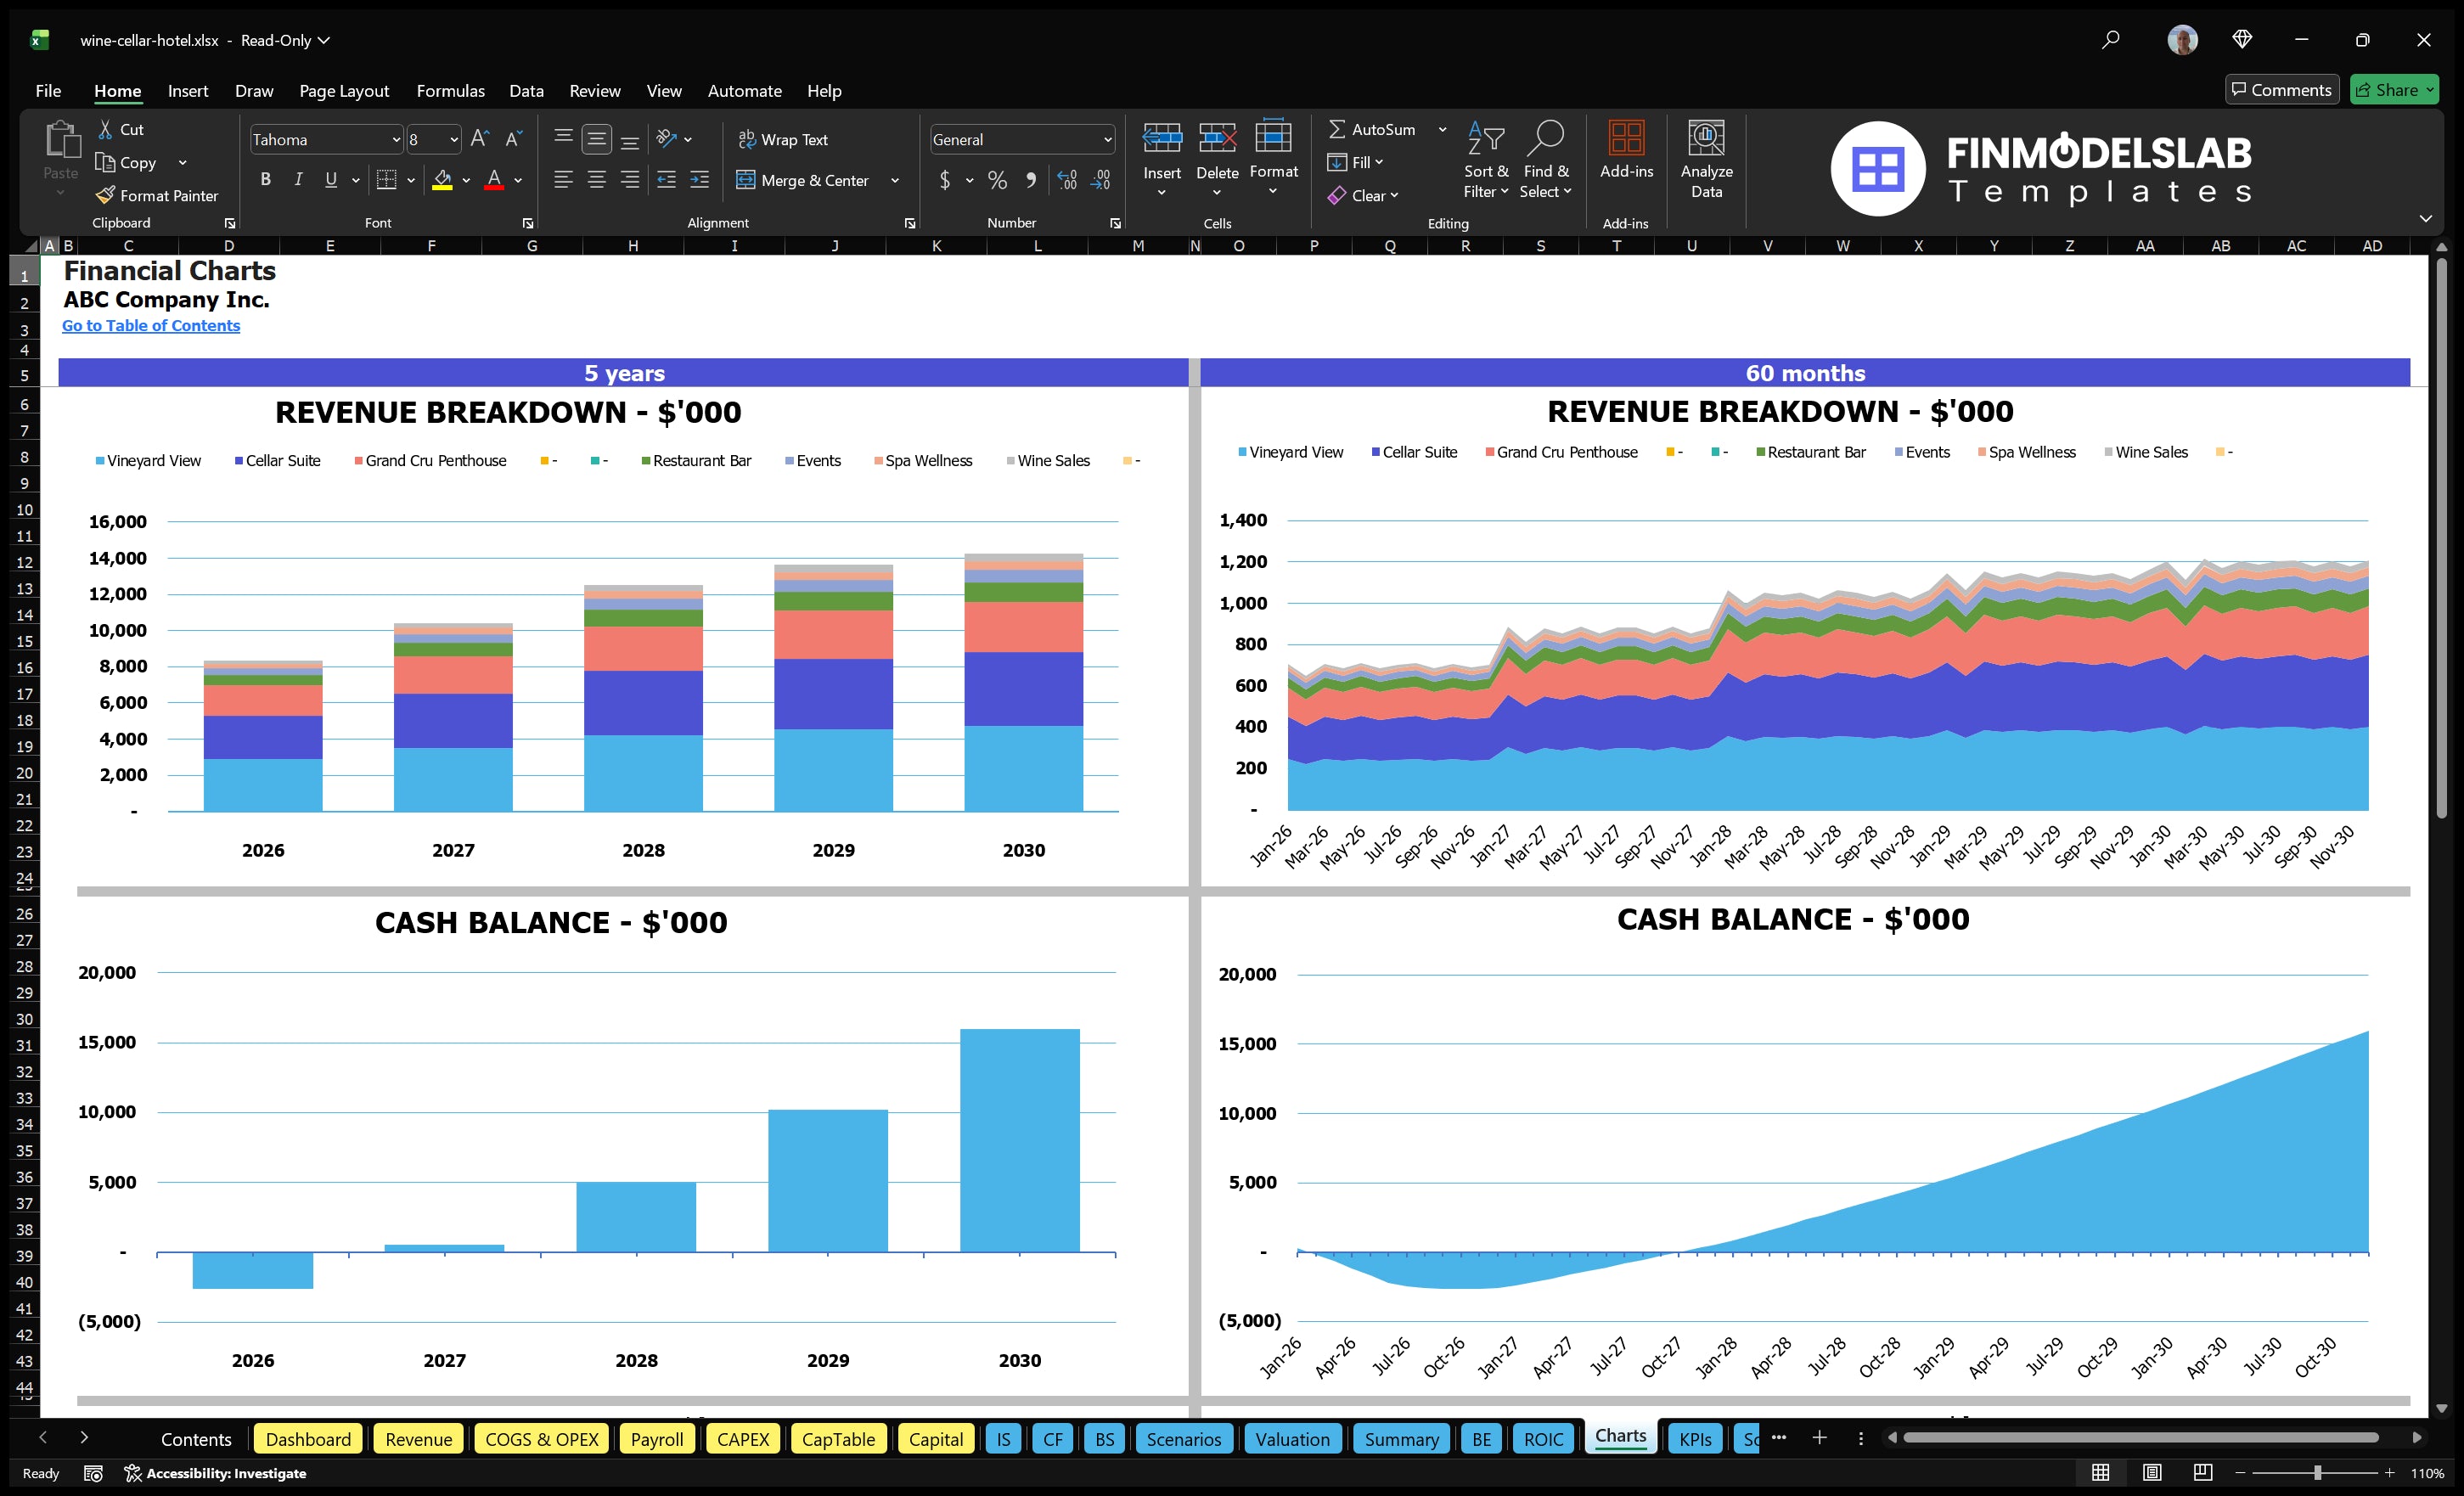Image resolution: width=2464 pixels, height=1496 pixels.
Task: Switch to the Formulas ribbon tab
Action: (x=450, y=90)
